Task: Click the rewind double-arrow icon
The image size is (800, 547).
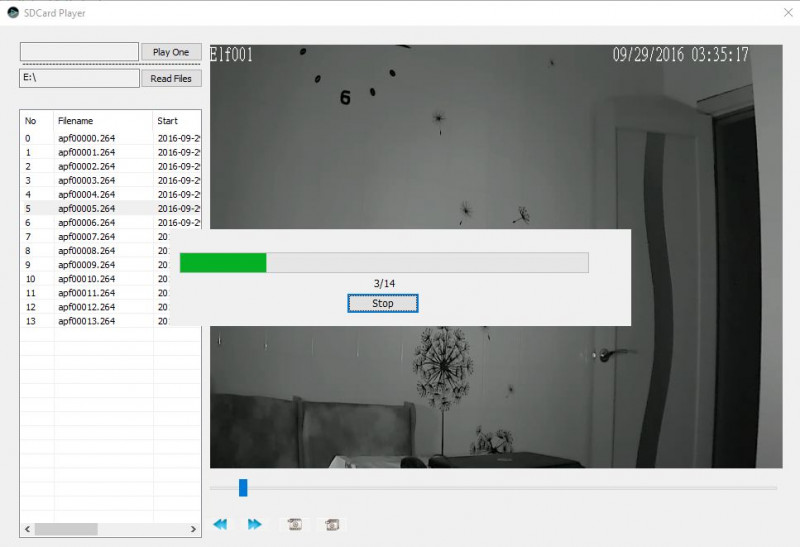Action: [x=221, y=524]
